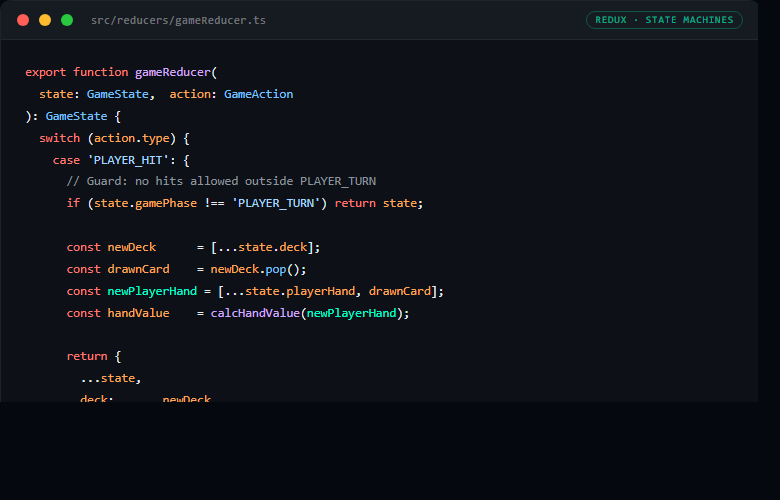Click 'state.gamePhase' in the if condition

click(145, 203)
